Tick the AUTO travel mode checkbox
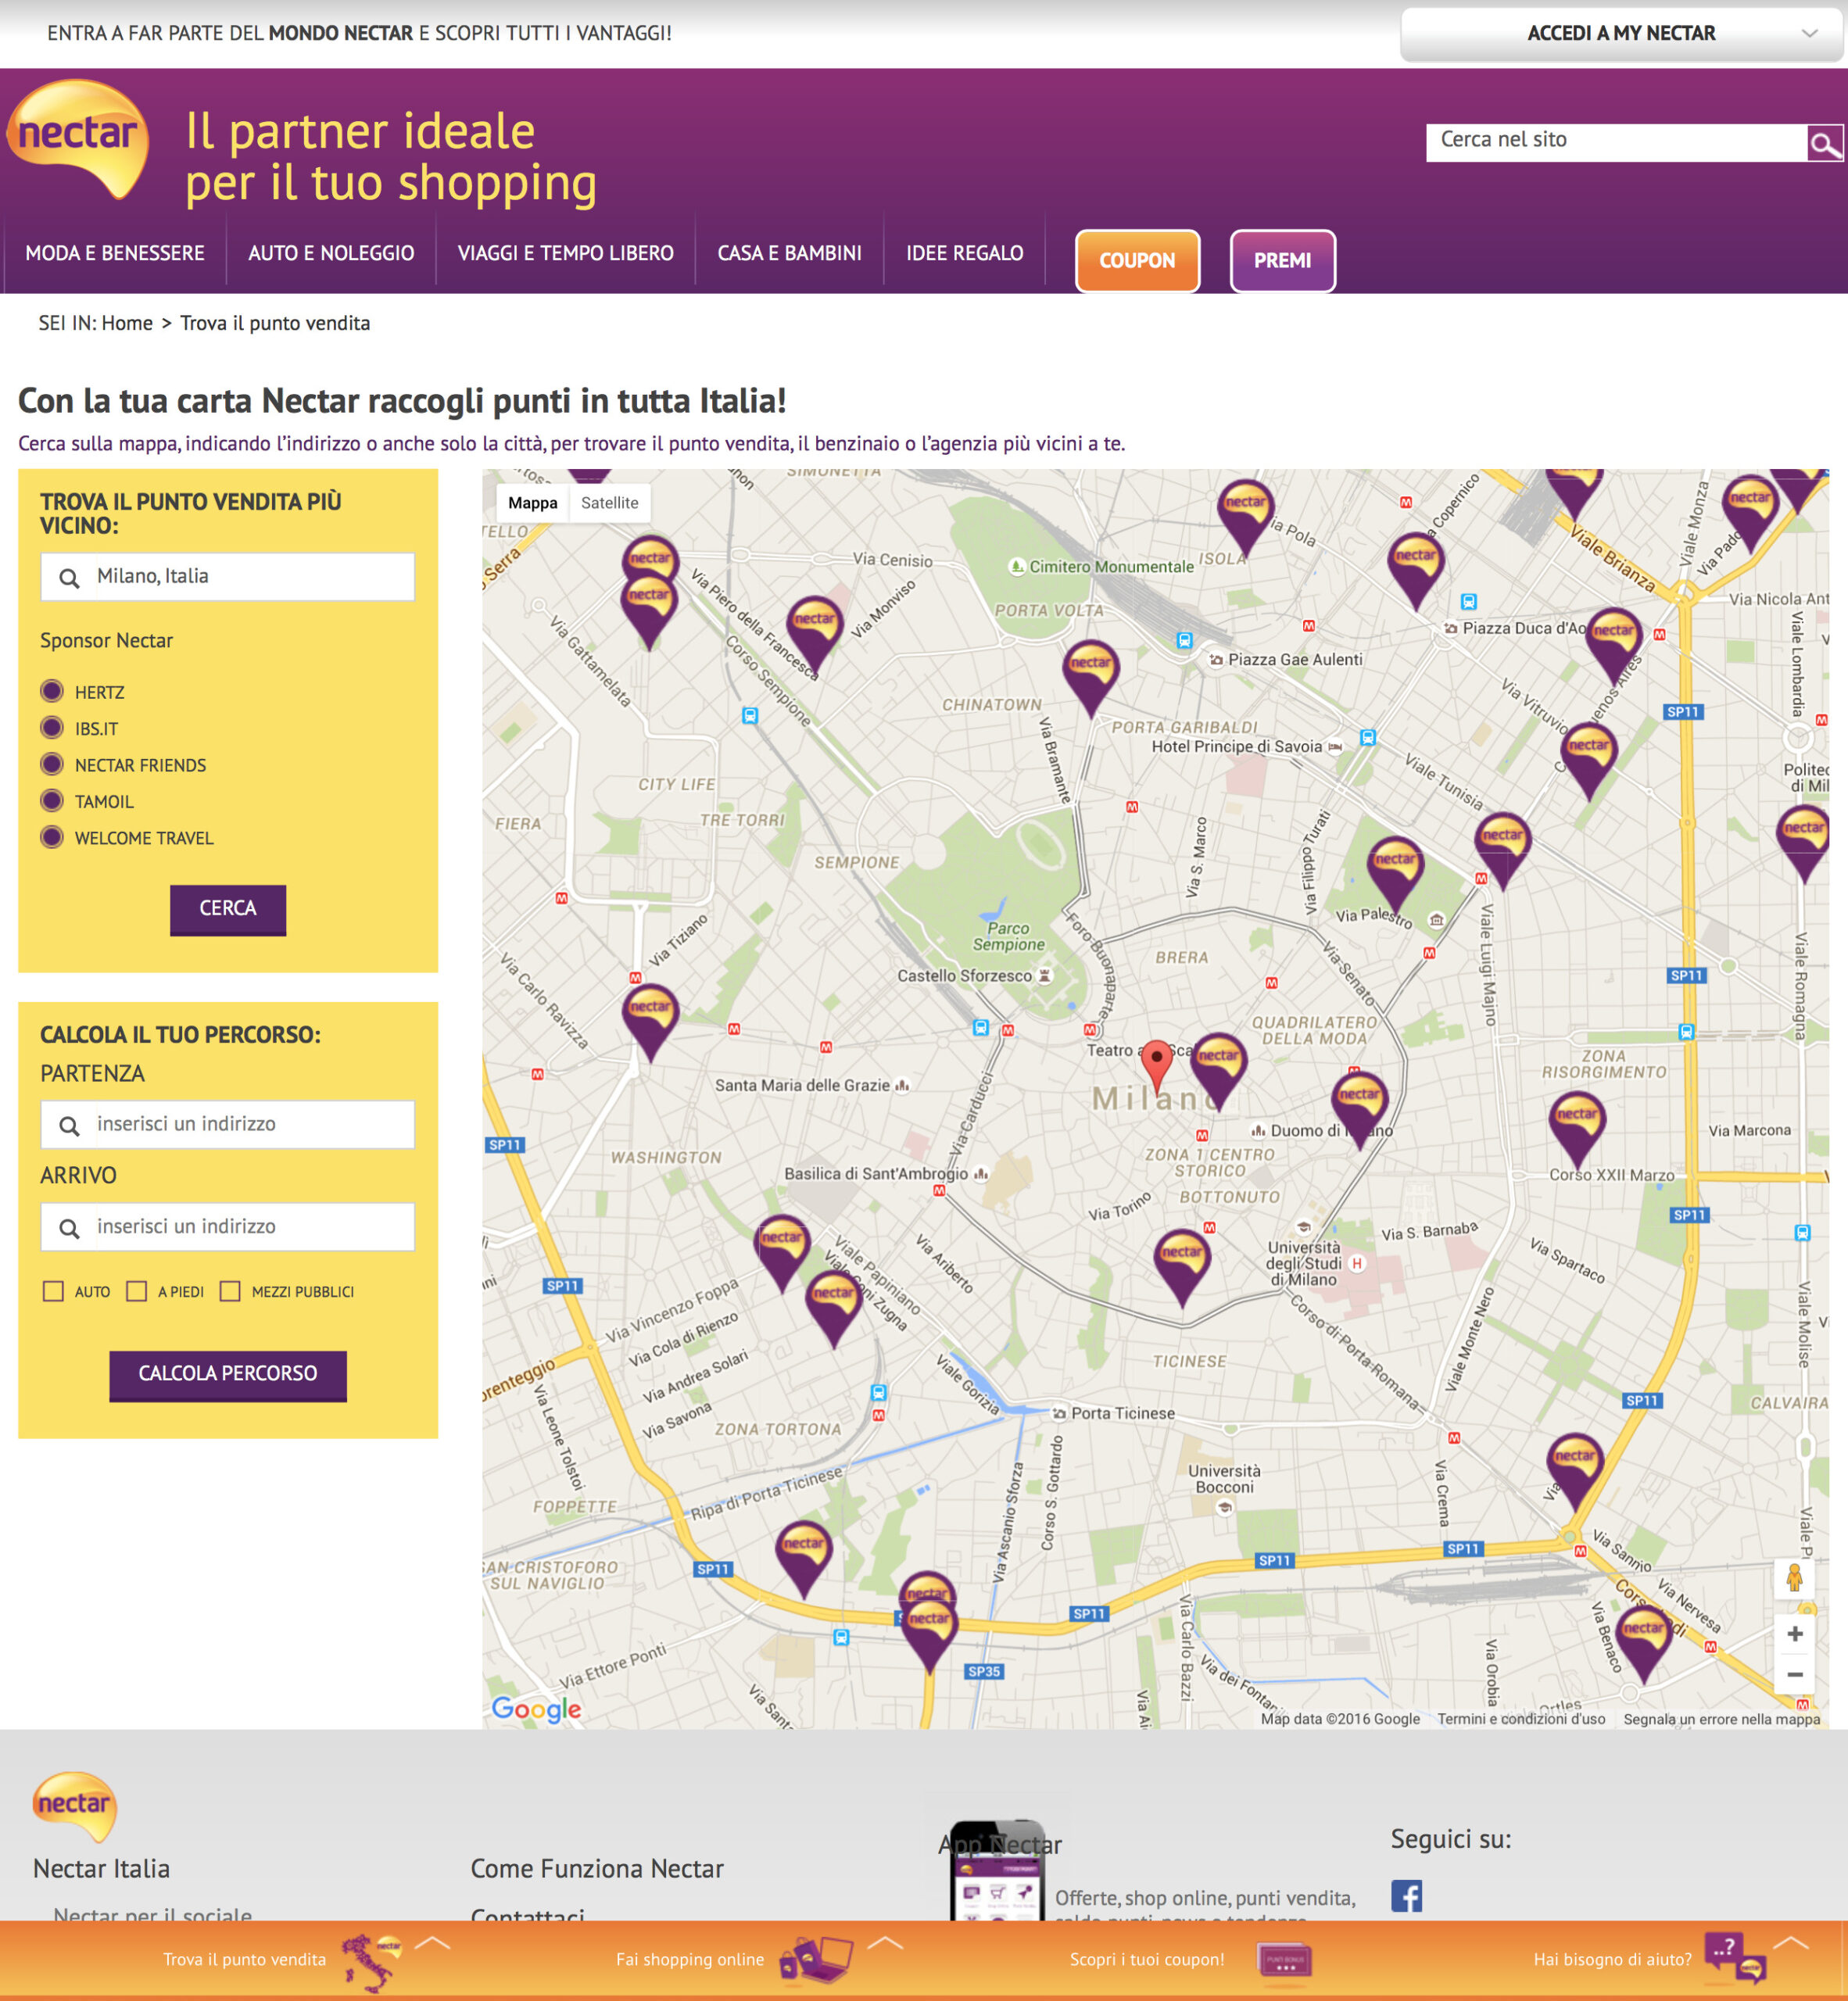Screen dimensions: 1848x2001 tap(54, 1291)
